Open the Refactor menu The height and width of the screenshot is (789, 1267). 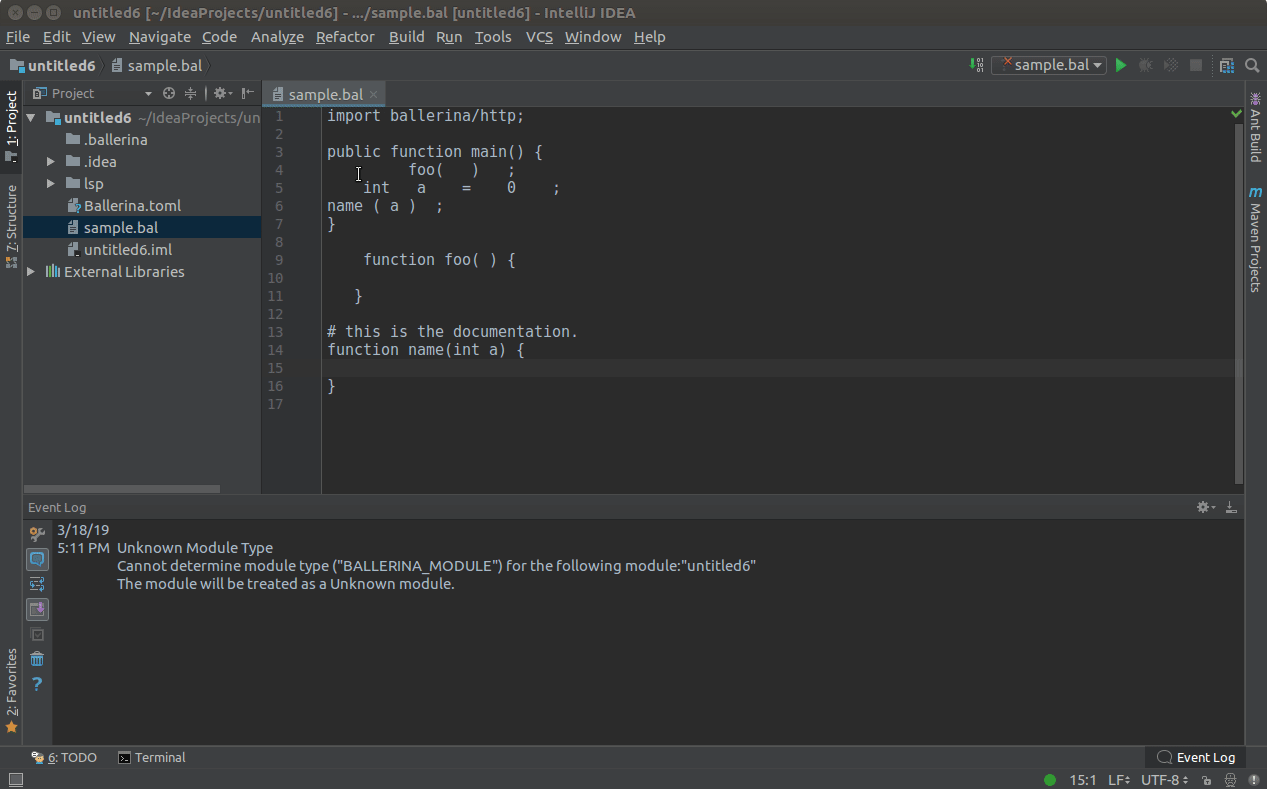[345, 37]
